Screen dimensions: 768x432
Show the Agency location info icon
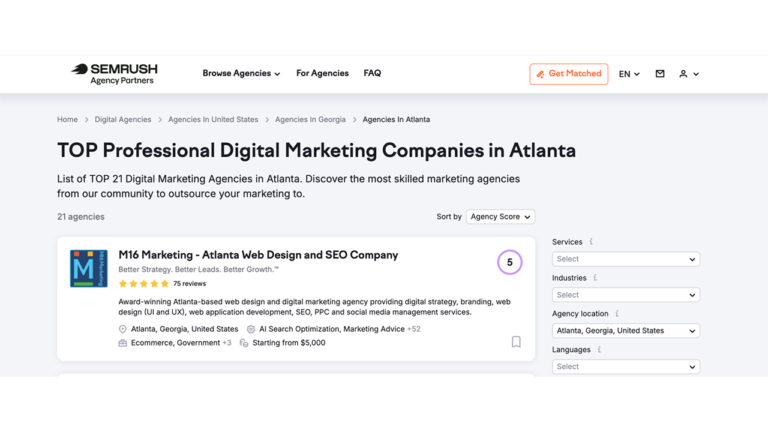(617, 313)
